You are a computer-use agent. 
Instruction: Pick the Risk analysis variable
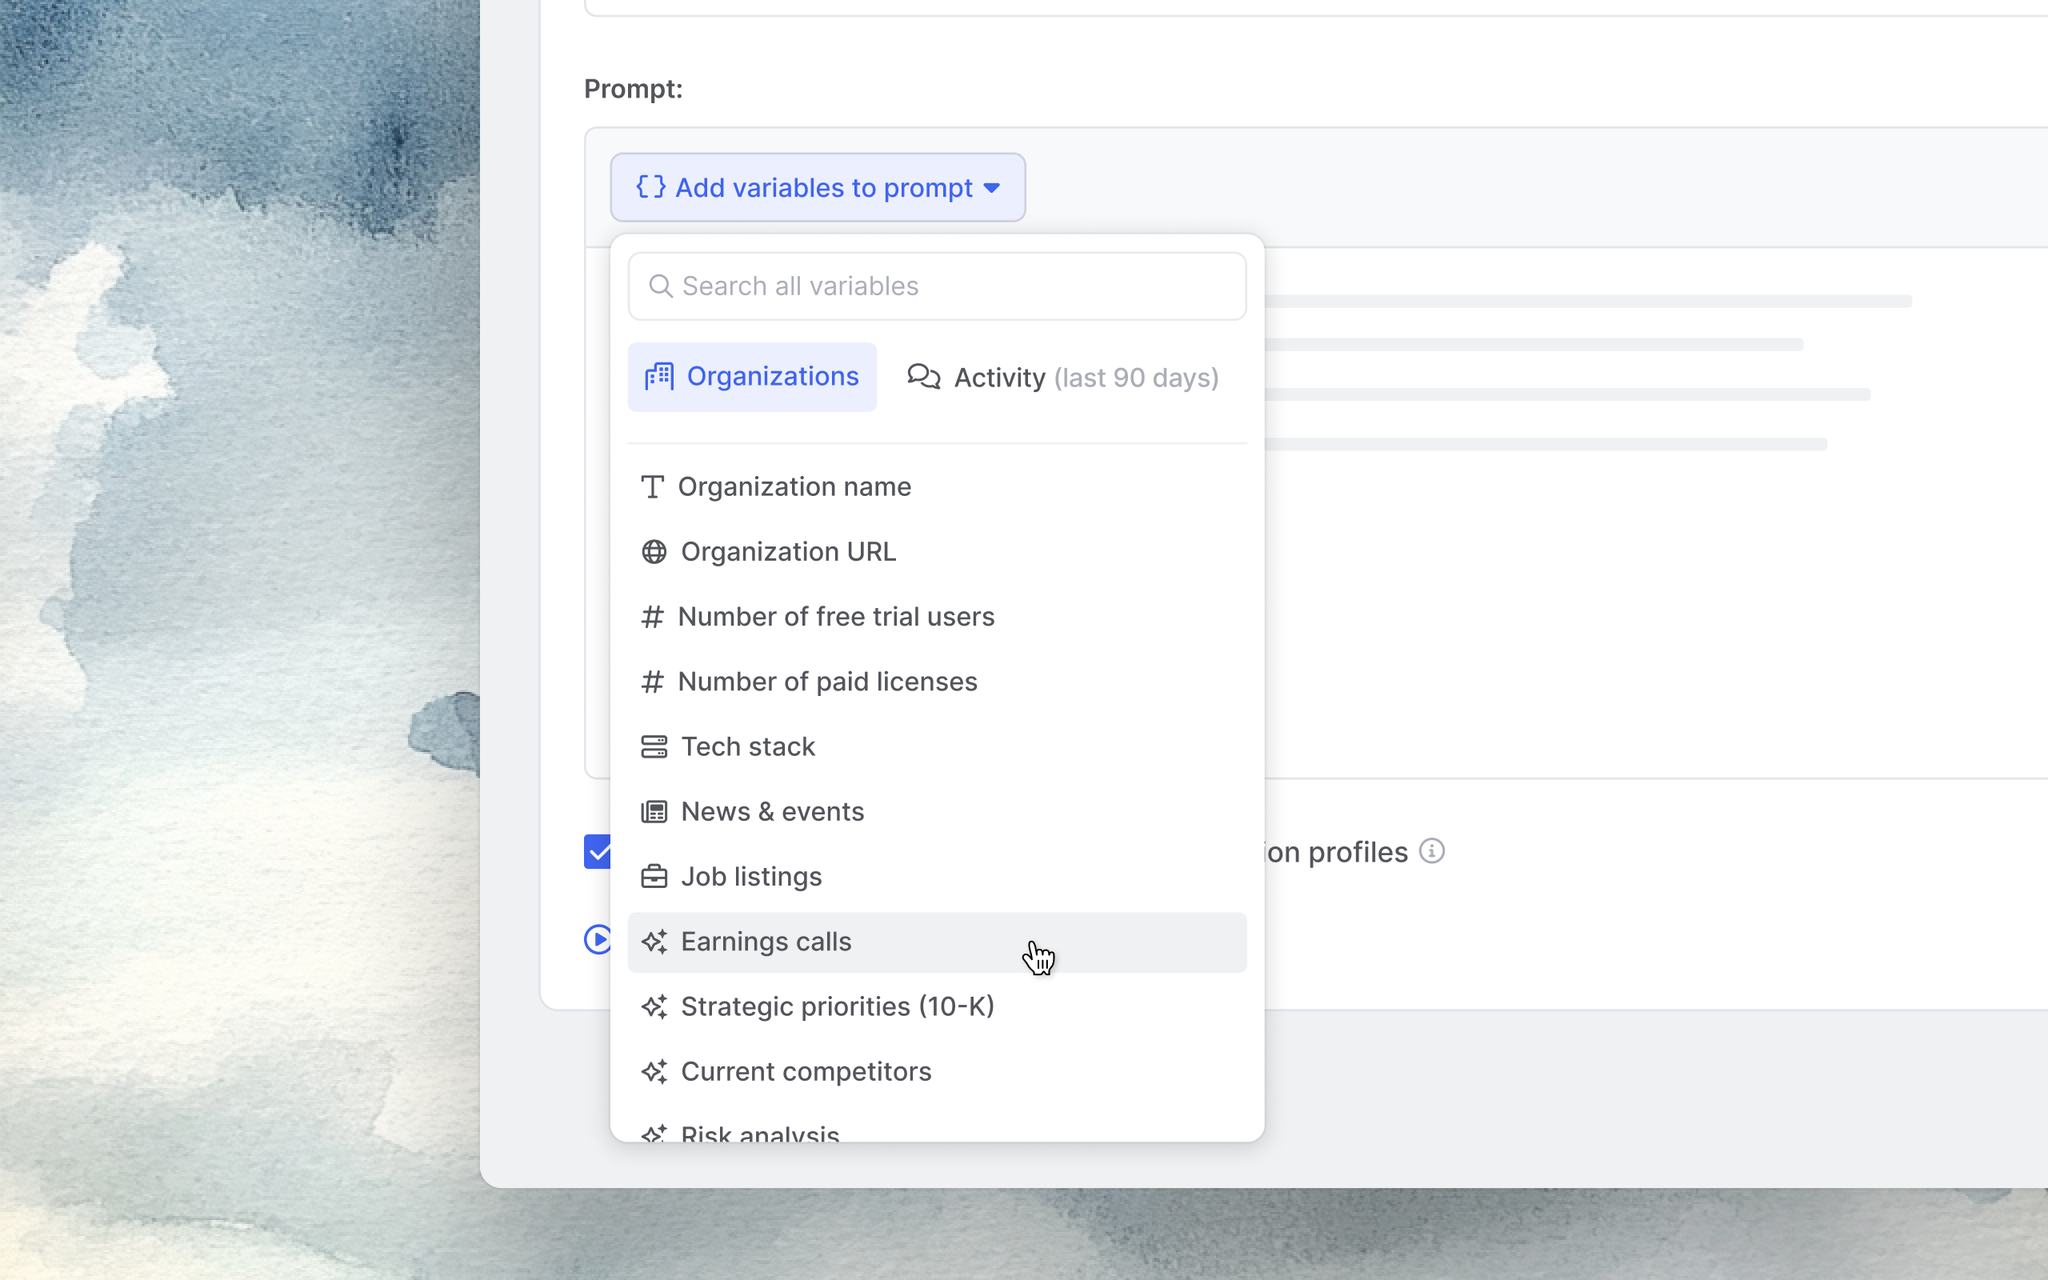click(760, 1132)
